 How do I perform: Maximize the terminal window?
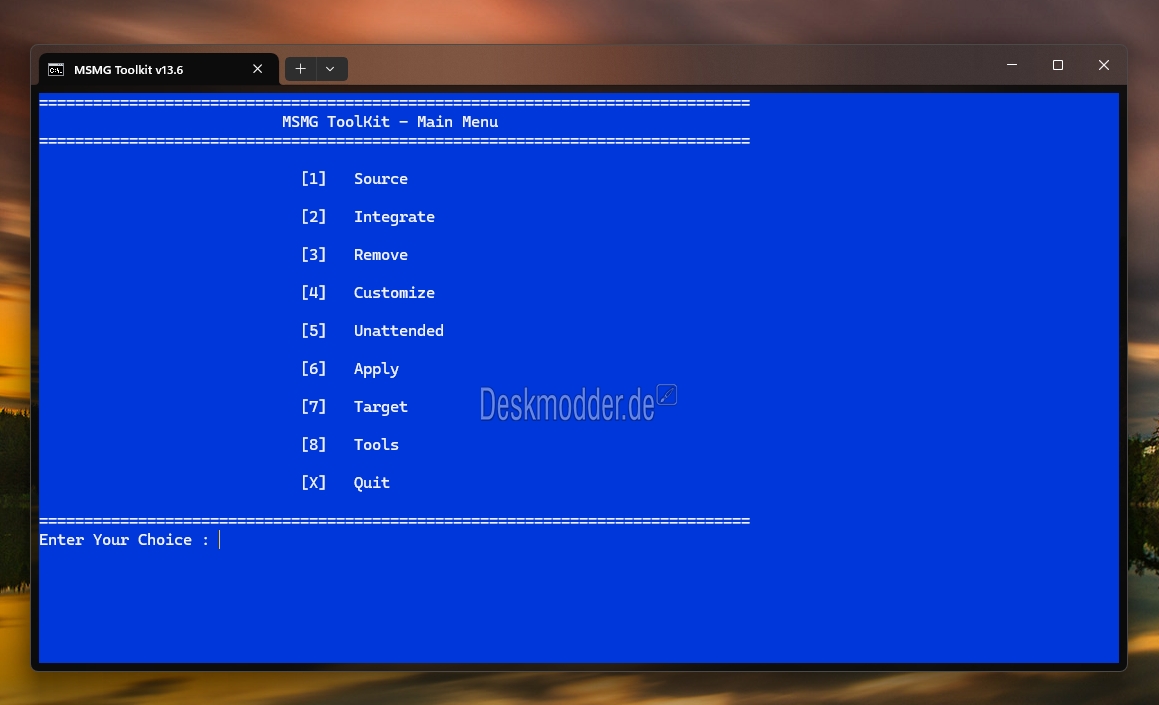(1058, 65)
